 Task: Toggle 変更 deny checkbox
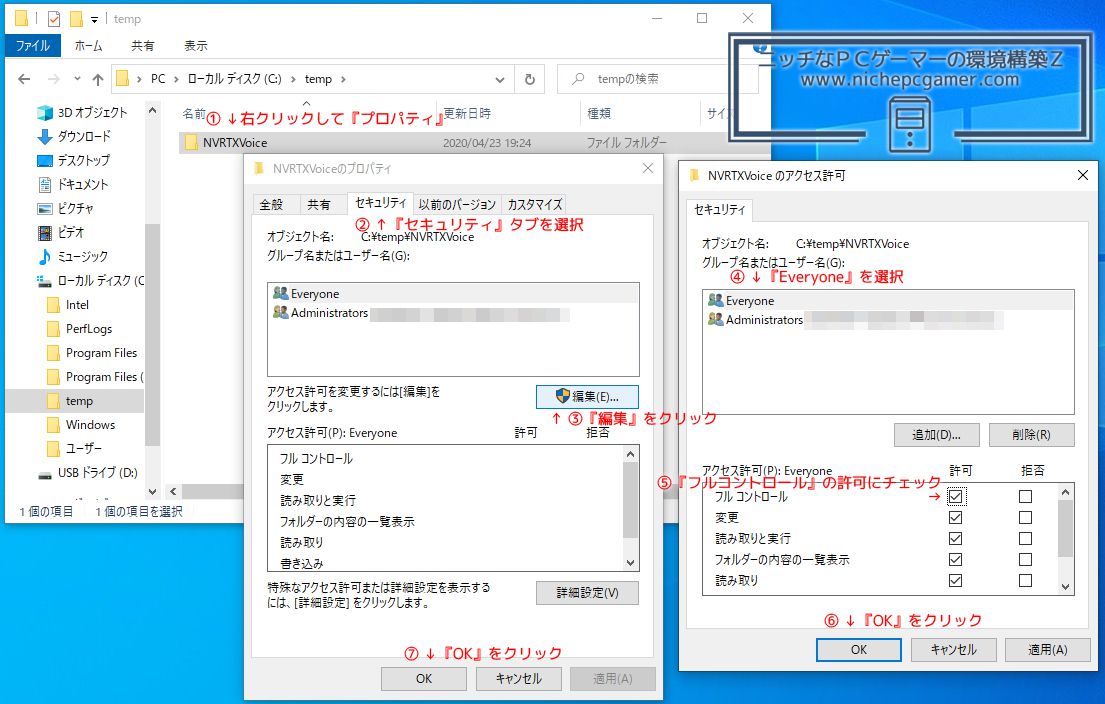click(x=1025, y=518)
